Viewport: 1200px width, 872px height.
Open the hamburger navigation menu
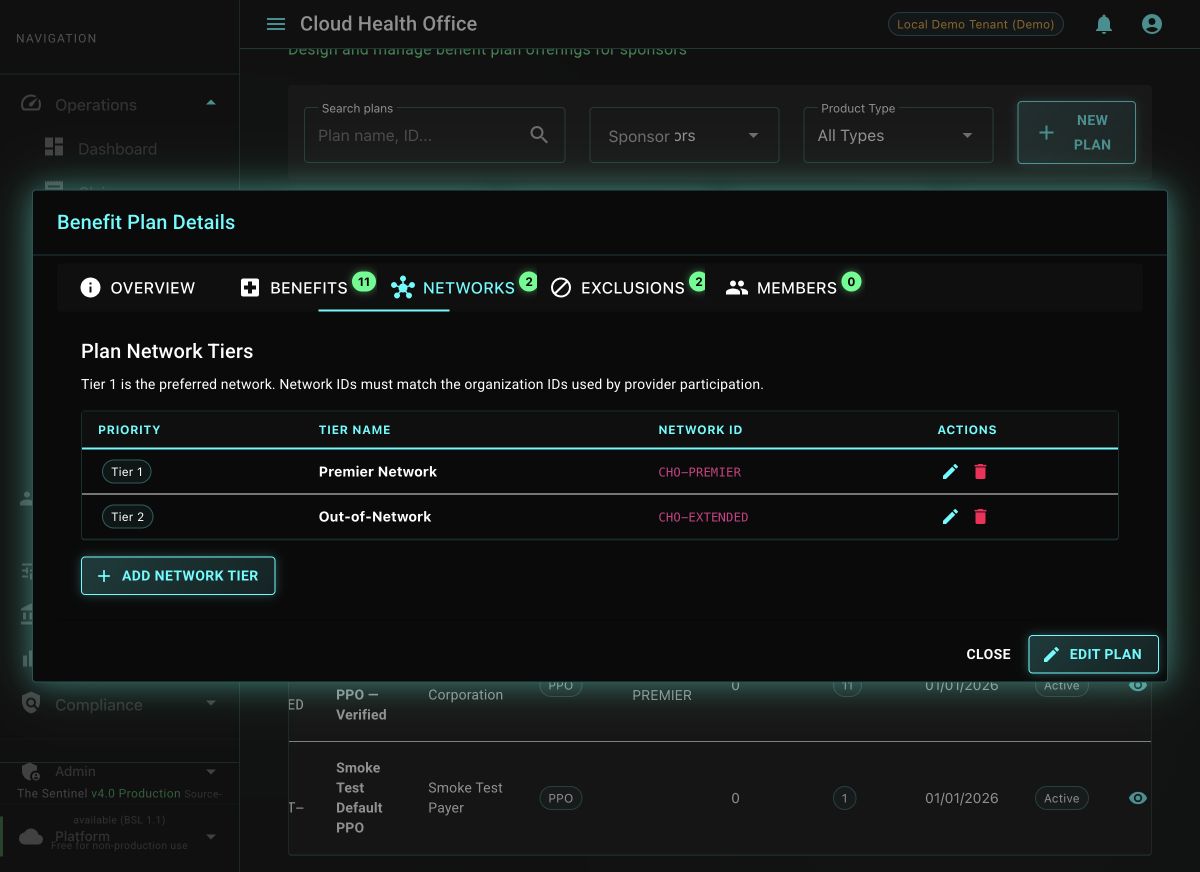click(276, 24)
